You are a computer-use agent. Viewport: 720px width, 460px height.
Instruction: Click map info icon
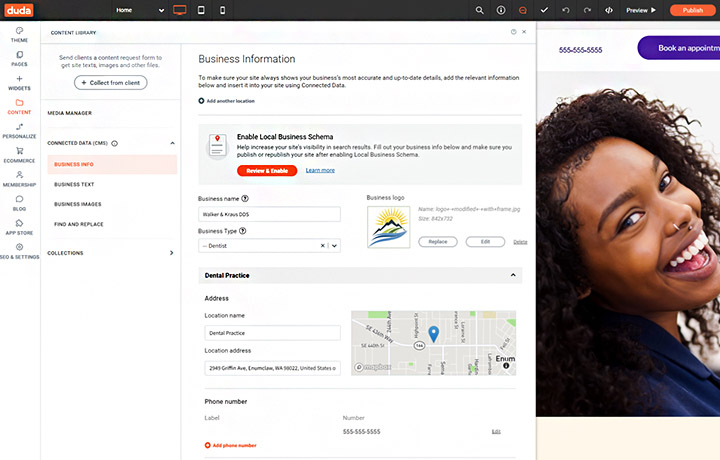click(x=506, y=366)
